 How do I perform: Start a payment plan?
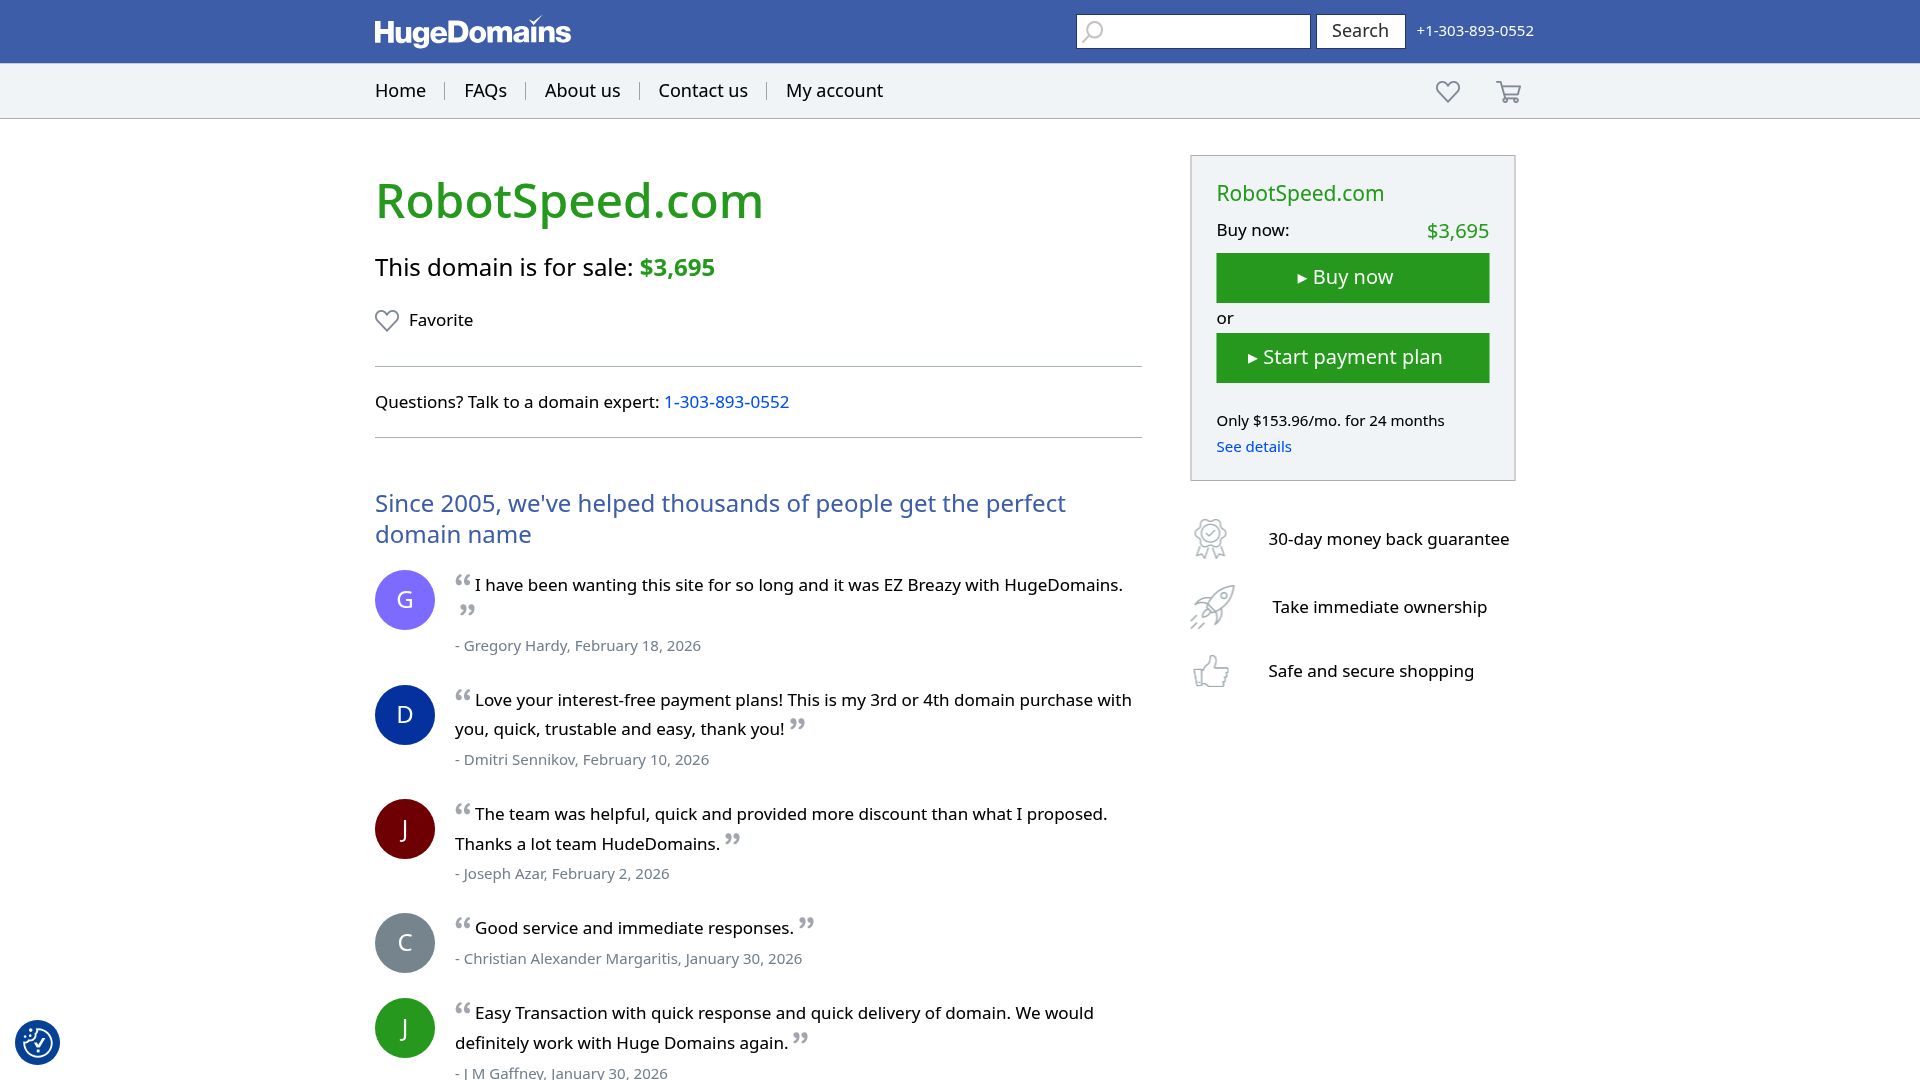[x=1352, y=357]
